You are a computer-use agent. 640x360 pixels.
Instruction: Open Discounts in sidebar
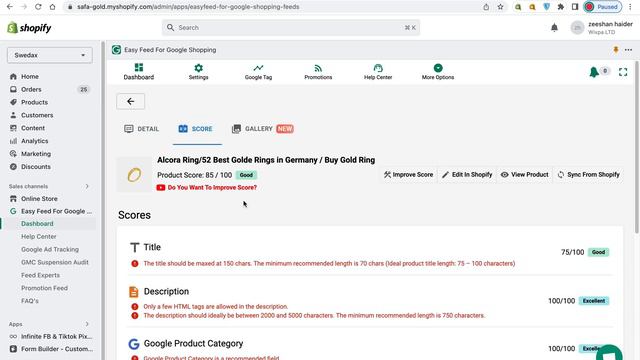pos(36,167)
